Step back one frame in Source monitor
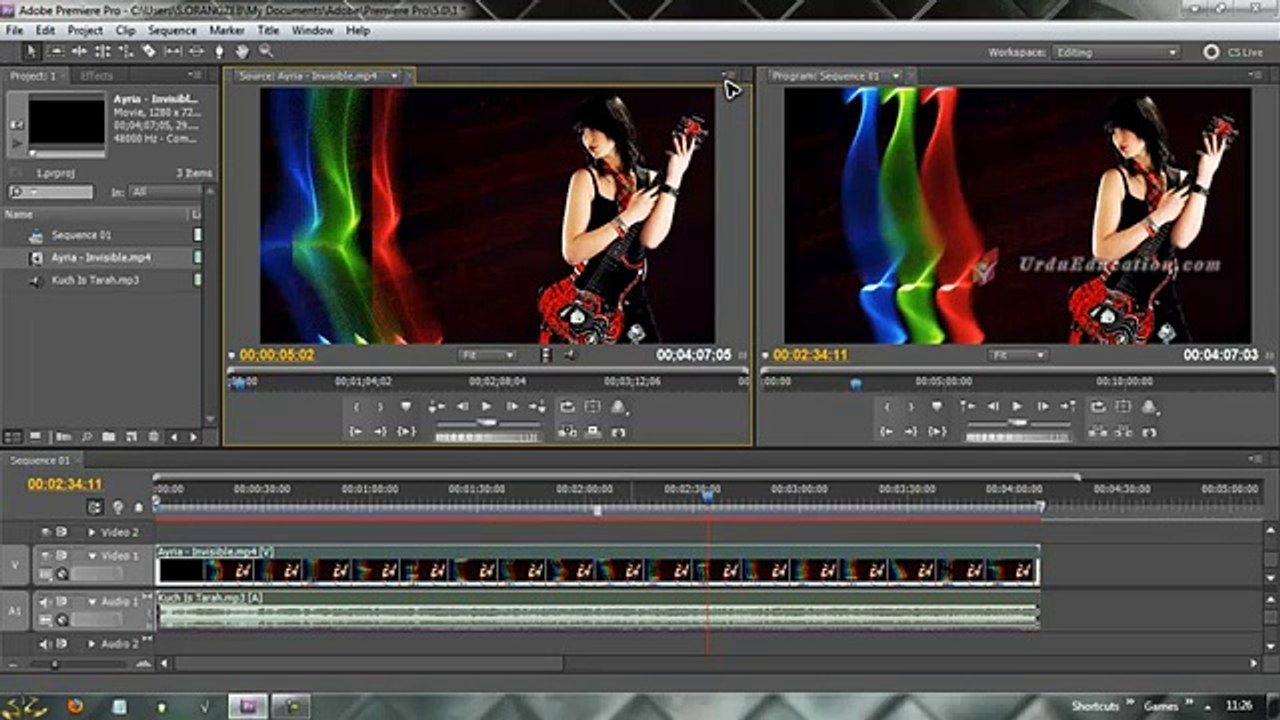 pos(462,406)
